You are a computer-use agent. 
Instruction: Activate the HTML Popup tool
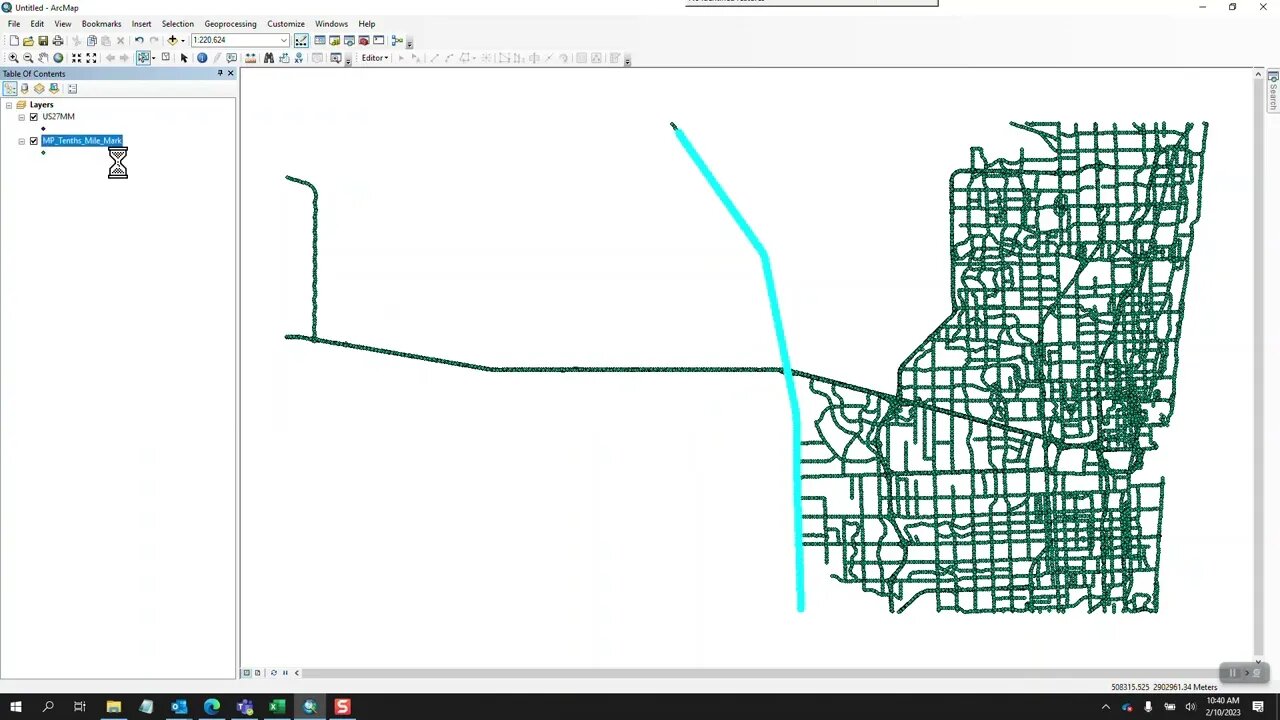(231, 58)
